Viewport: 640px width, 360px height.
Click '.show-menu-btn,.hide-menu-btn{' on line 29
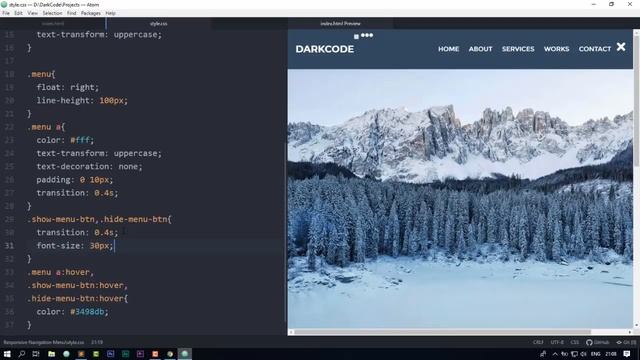pos(100,219)
